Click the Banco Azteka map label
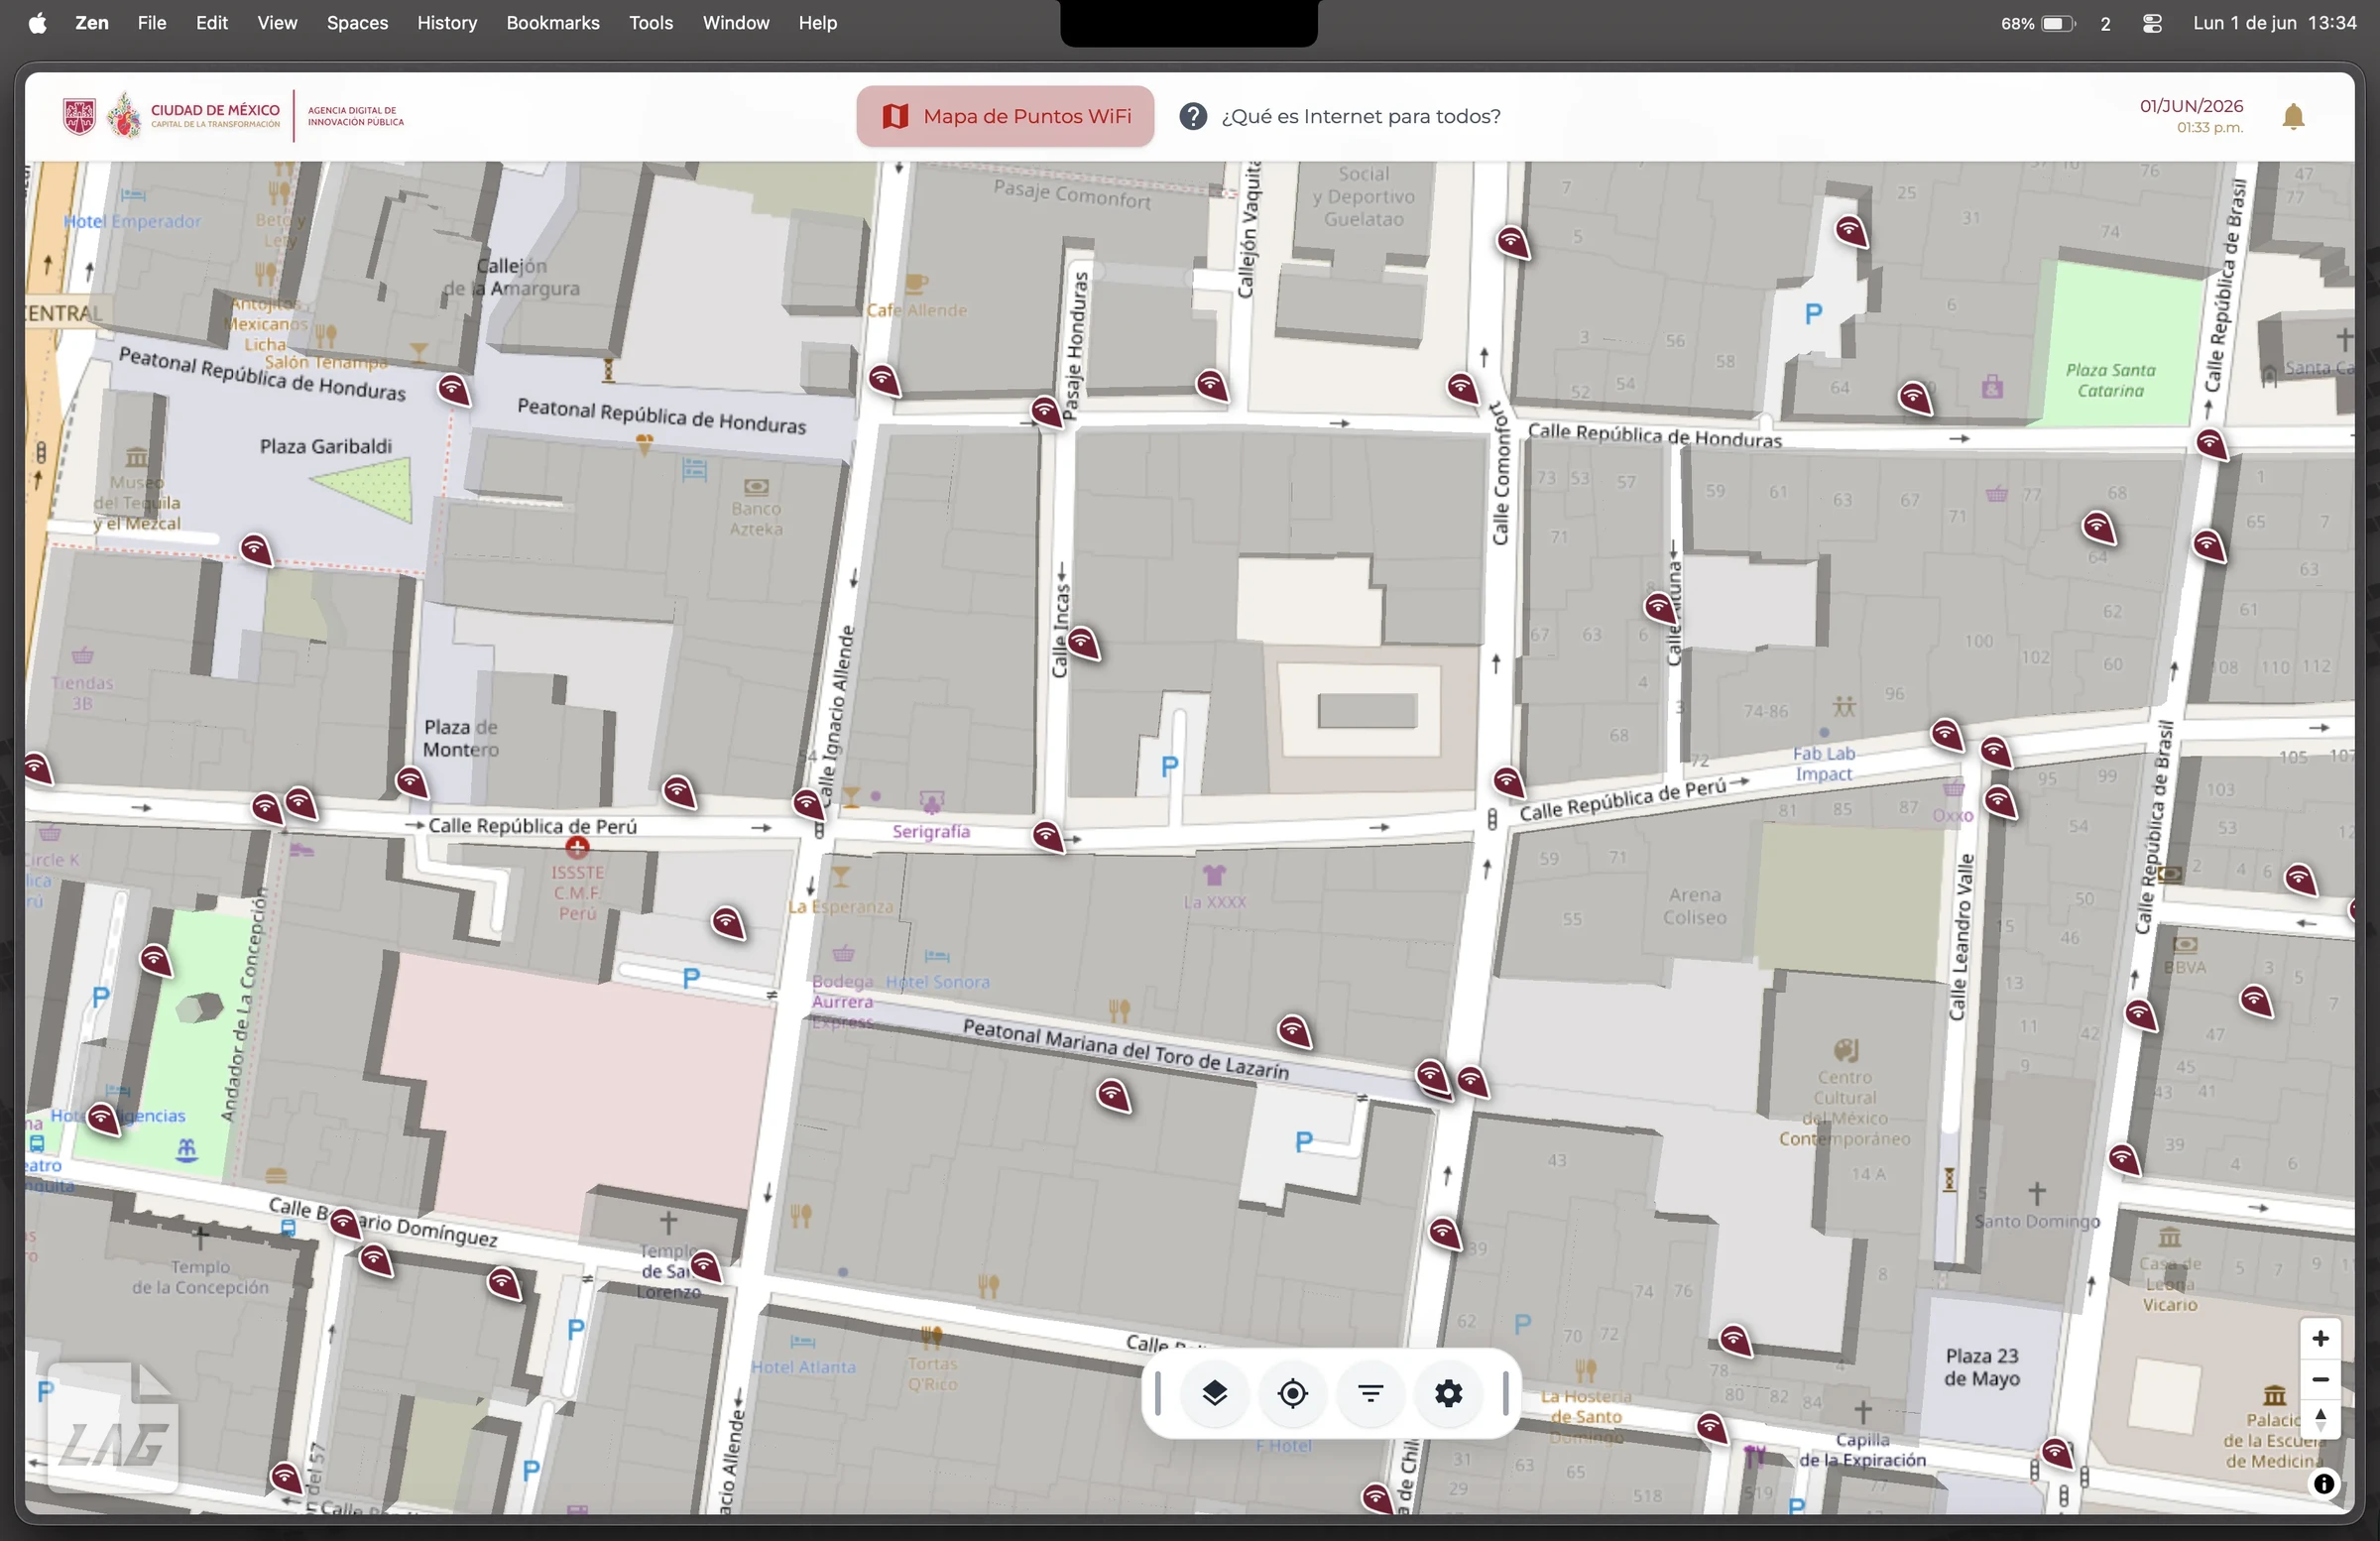 [x=756, y=518]
